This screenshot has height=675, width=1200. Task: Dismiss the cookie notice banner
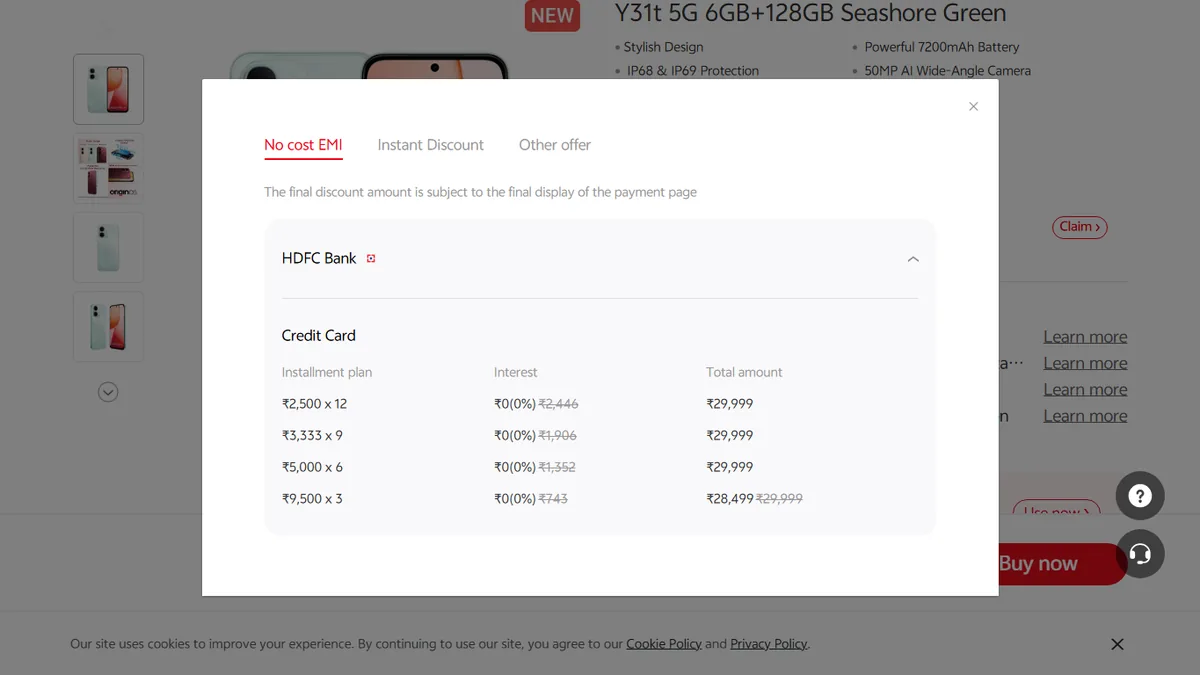click(x=1117, y=644)
